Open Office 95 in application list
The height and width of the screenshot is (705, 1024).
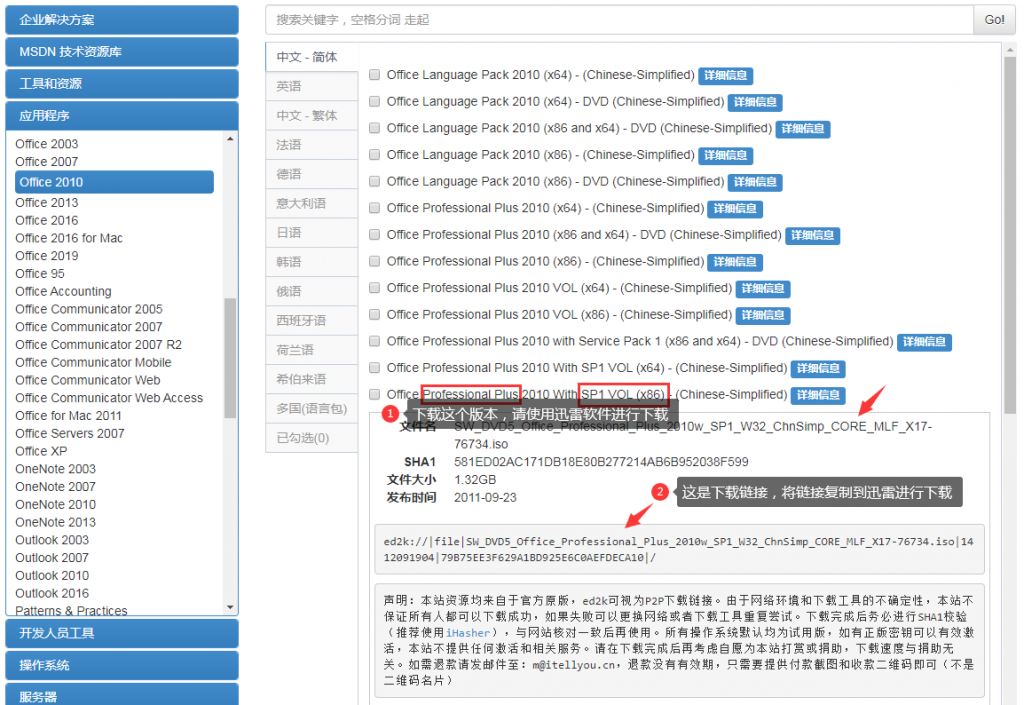pos(40,274)
